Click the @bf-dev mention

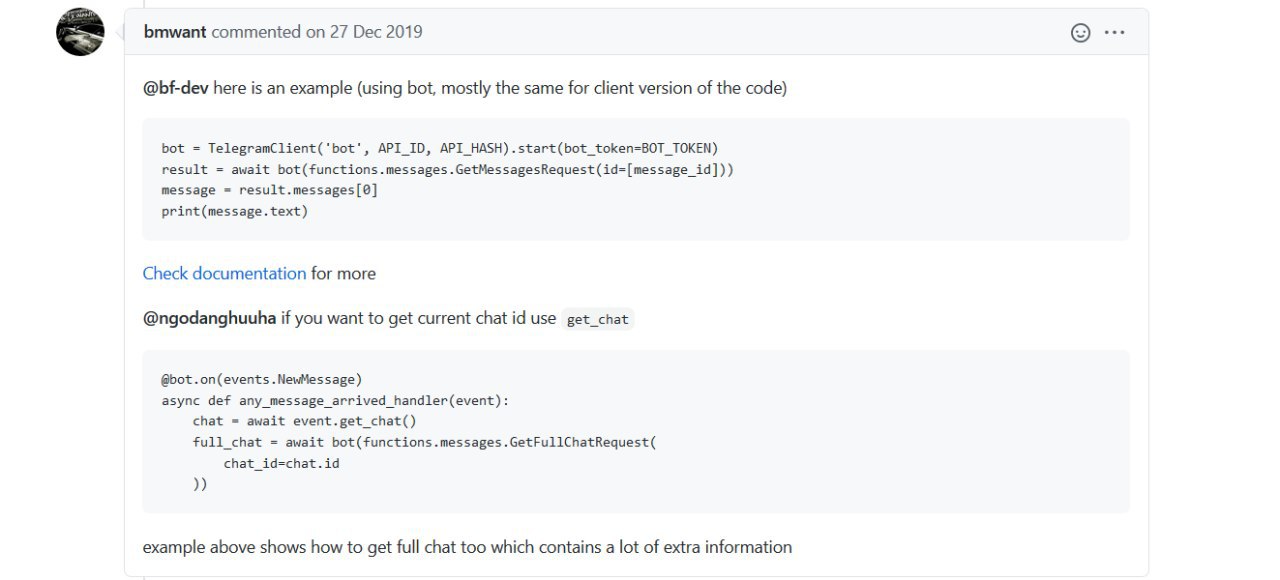pos(176,88)
